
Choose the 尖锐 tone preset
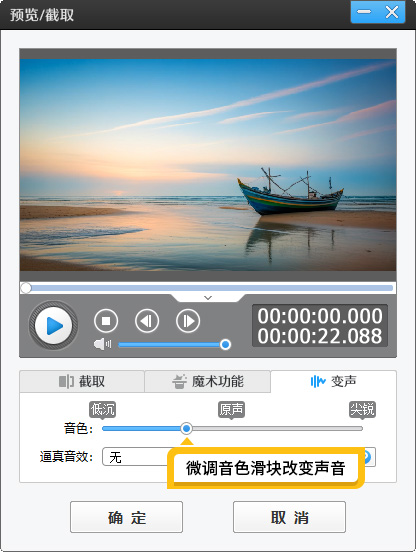[363, 409]
